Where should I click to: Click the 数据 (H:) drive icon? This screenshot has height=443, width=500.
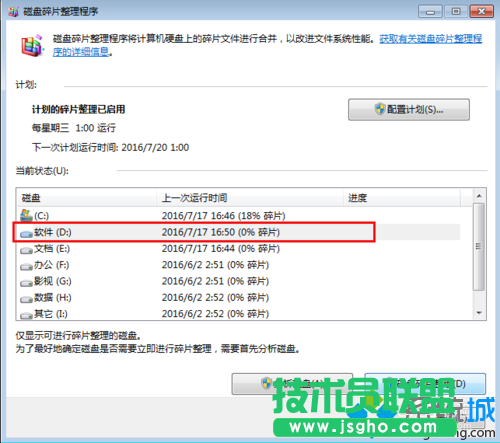26,299
